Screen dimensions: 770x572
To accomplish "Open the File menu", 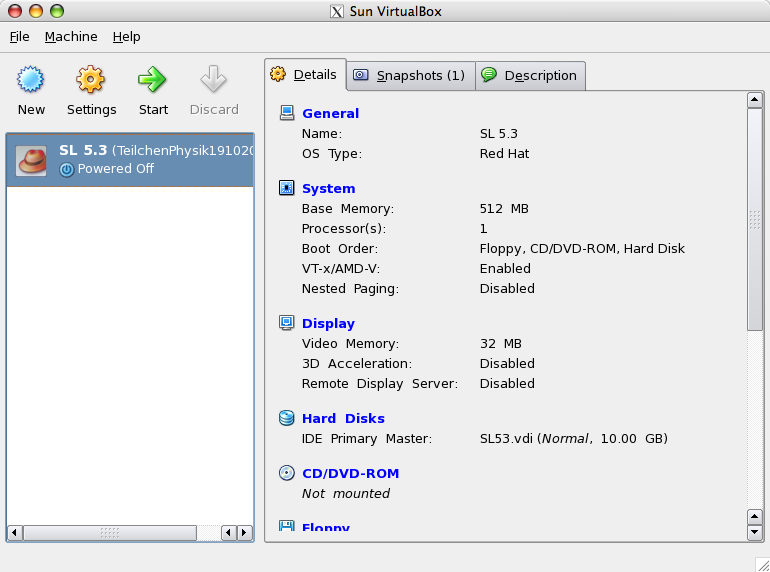I will coord(20,37).
